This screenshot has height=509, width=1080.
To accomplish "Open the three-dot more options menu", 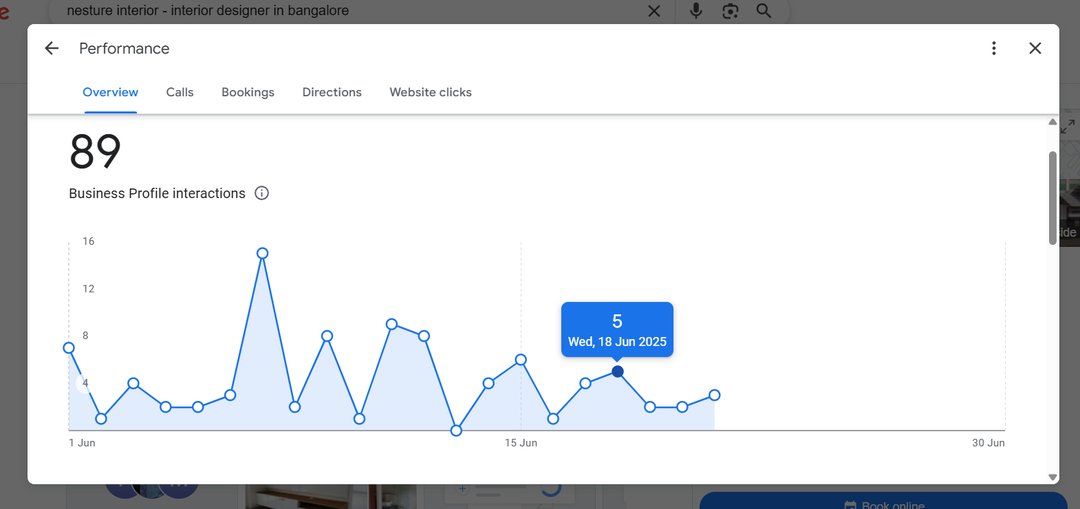I will click(x=993, y=48).
